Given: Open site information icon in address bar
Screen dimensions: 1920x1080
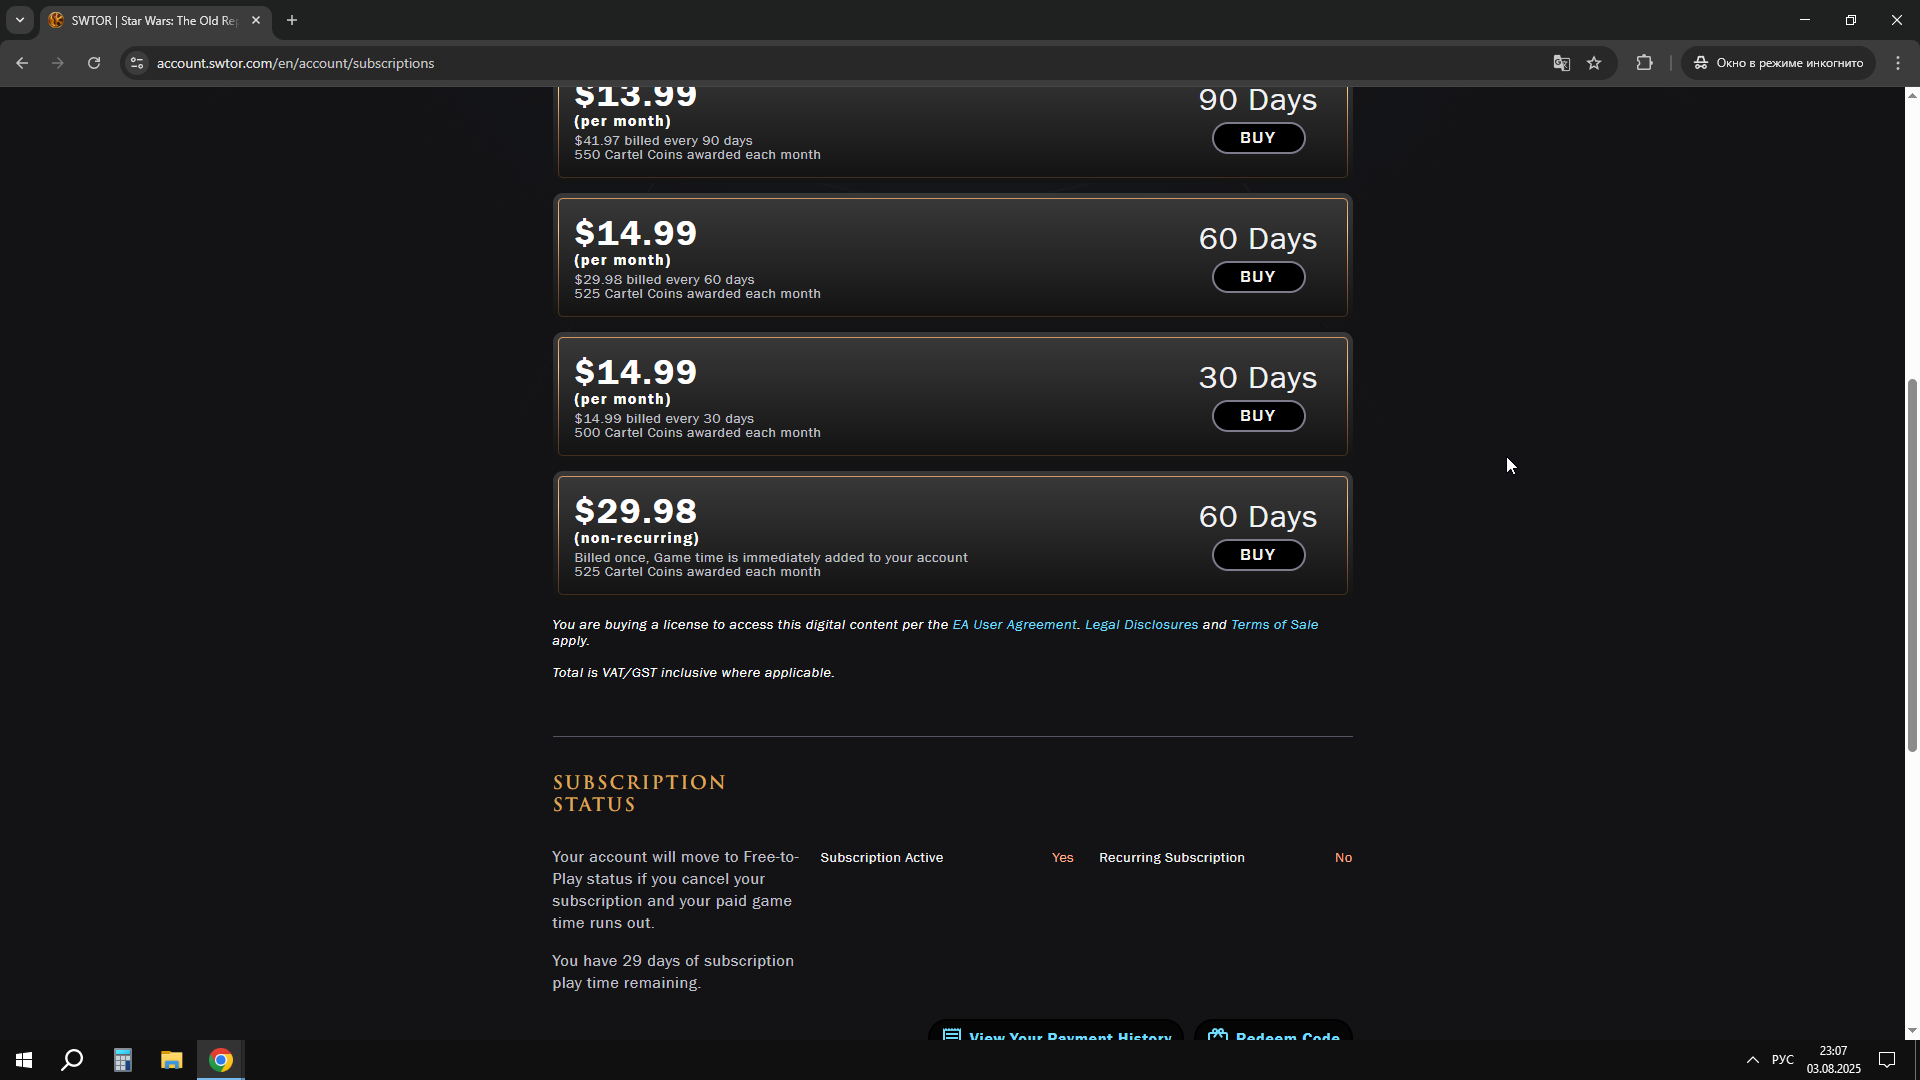Looking at the screenshot, I should tap(137, 63).
